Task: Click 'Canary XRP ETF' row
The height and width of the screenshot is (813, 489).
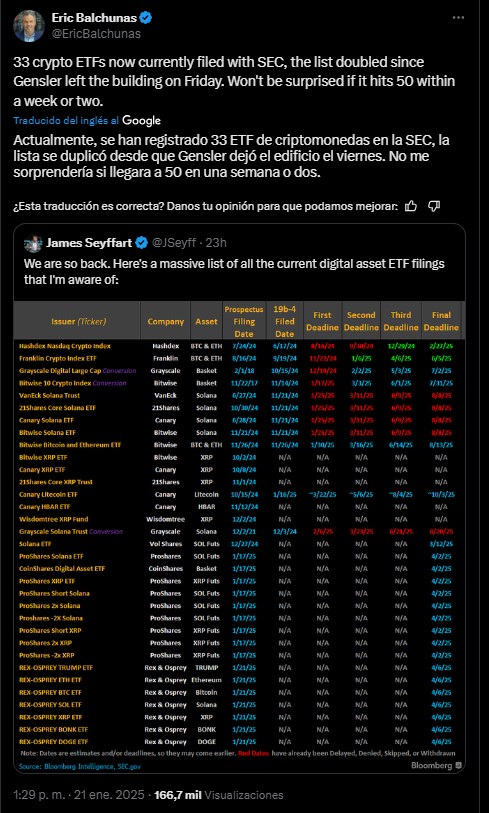Action: pyautogui.click(x=239, y=470)
